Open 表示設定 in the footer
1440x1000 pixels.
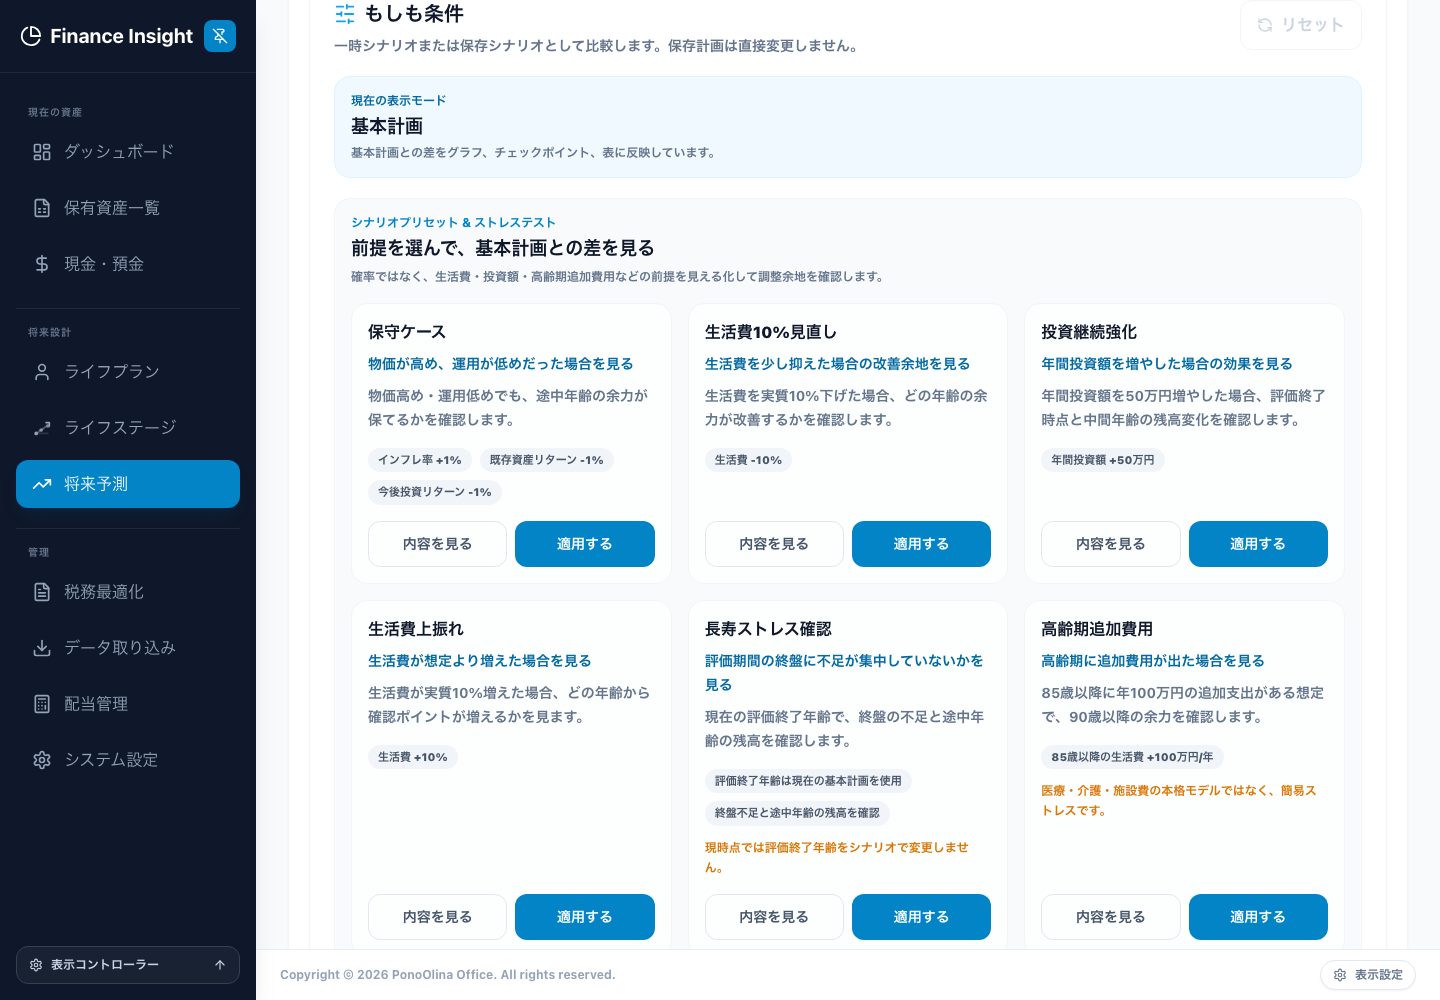click(x=1368, y=975)
